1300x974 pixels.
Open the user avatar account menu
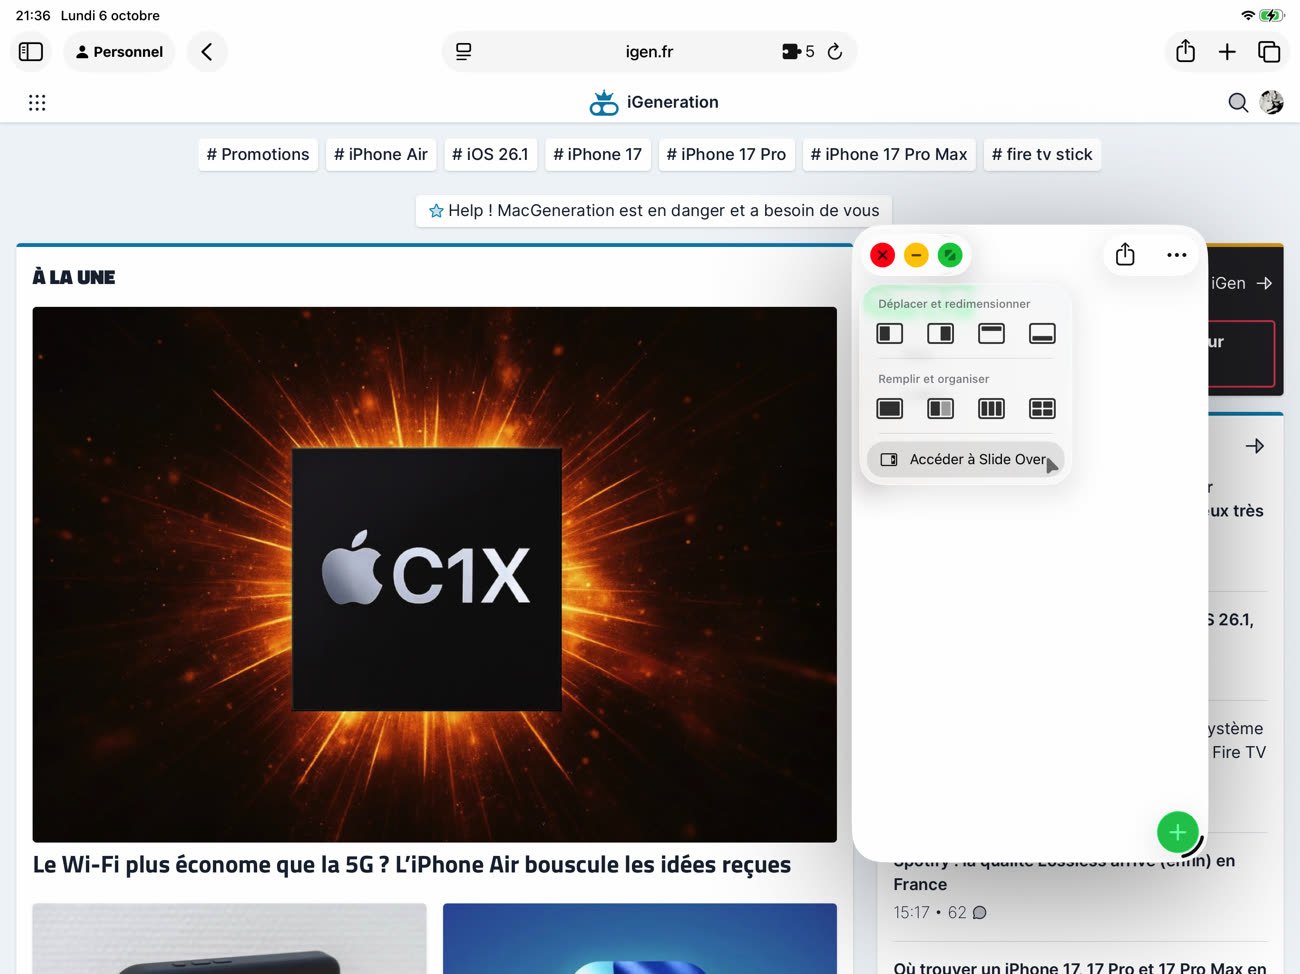tap(1271, 102)
